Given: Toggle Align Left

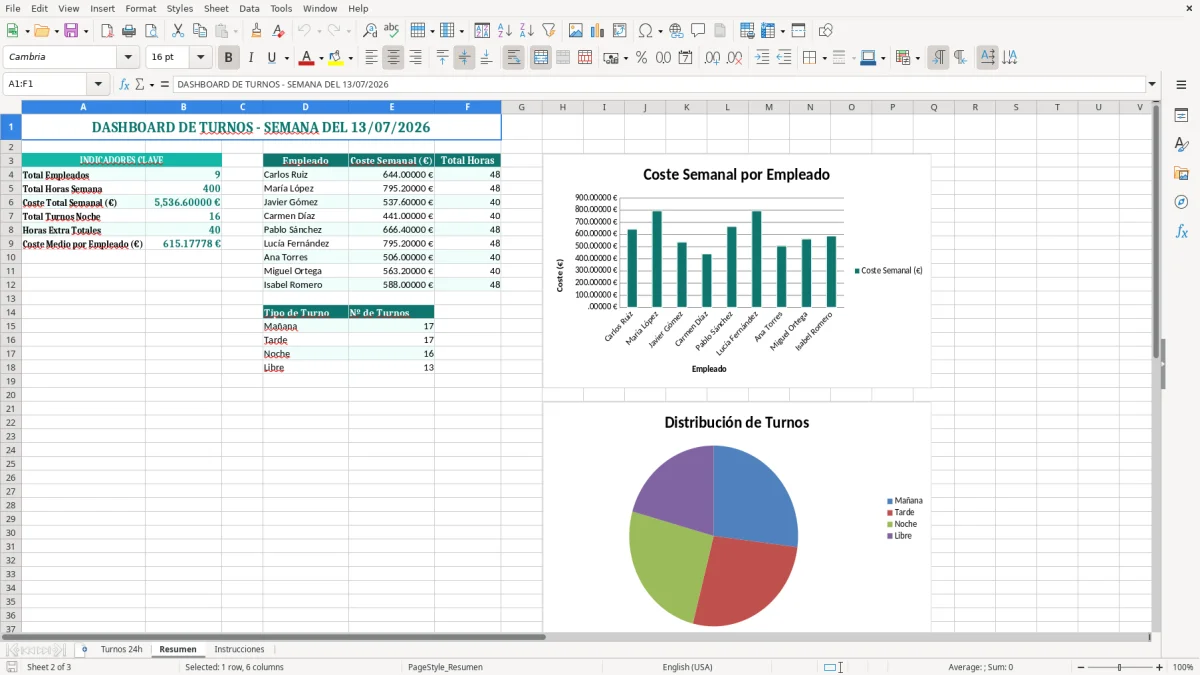Looking at the screenshot, I should click(x=372, y=58).
